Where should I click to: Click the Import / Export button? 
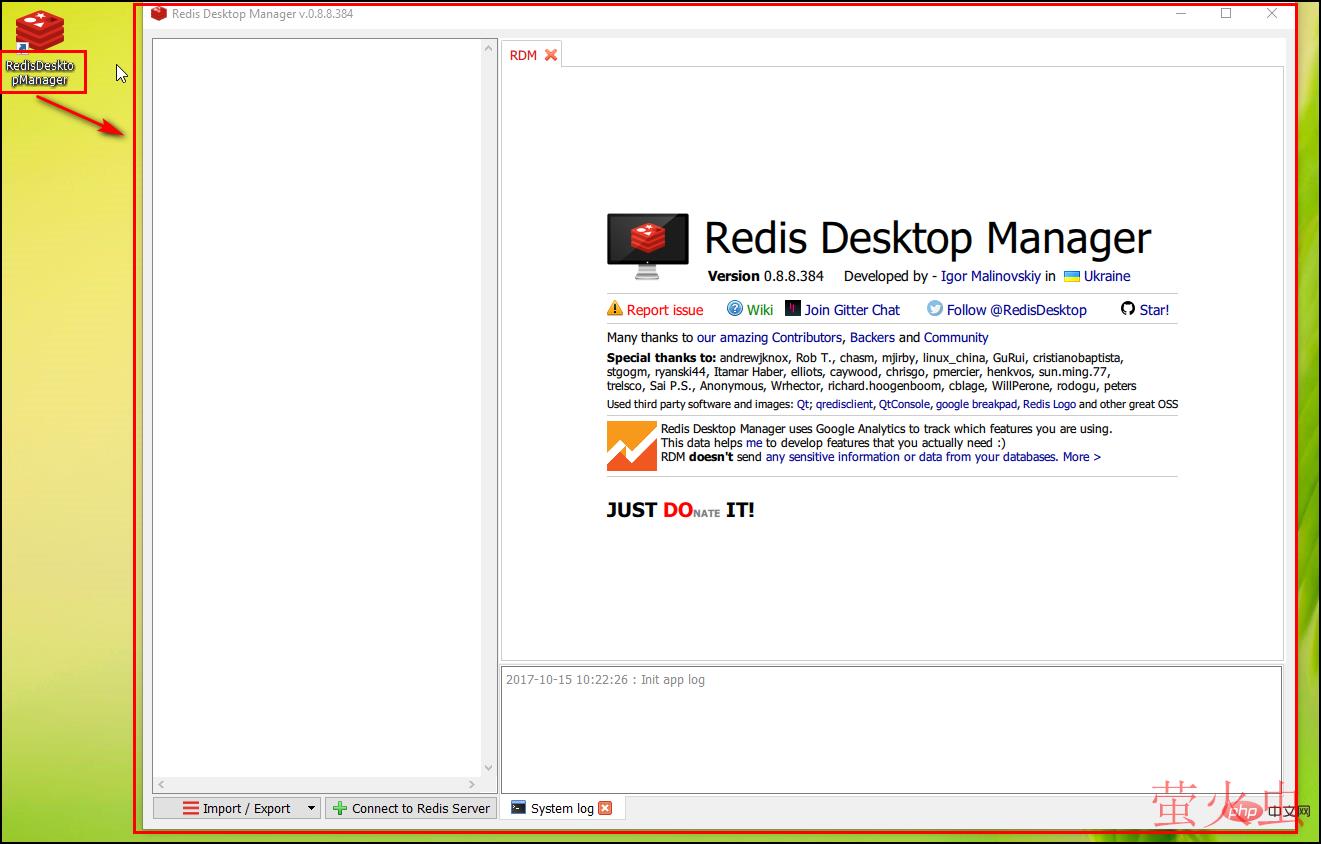(x=236, y=808)
